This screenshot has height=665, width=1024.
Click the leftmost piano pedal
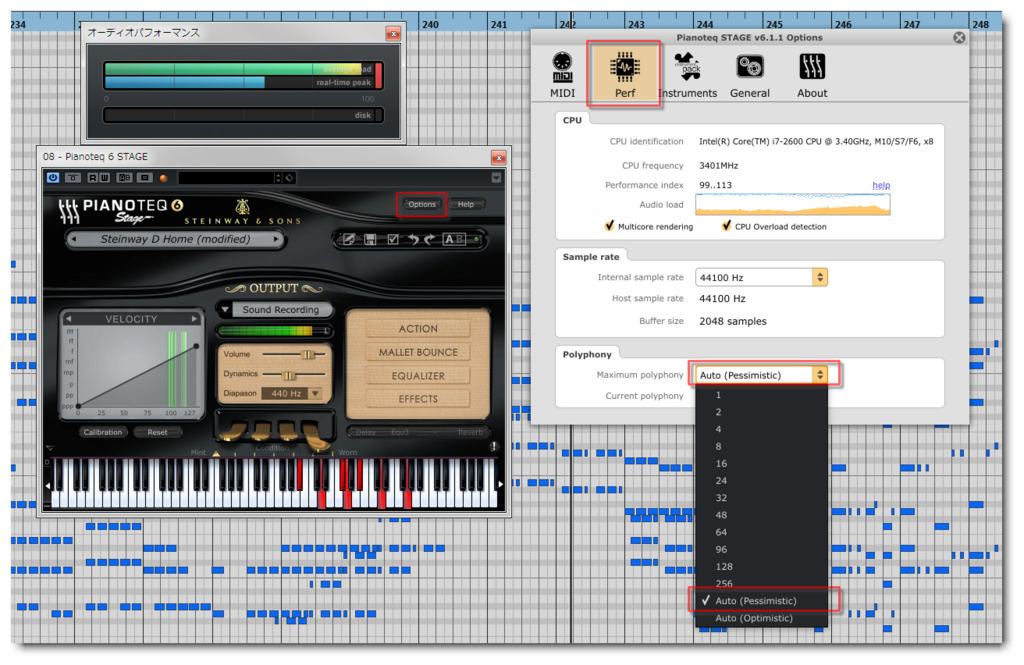point(234,432)
